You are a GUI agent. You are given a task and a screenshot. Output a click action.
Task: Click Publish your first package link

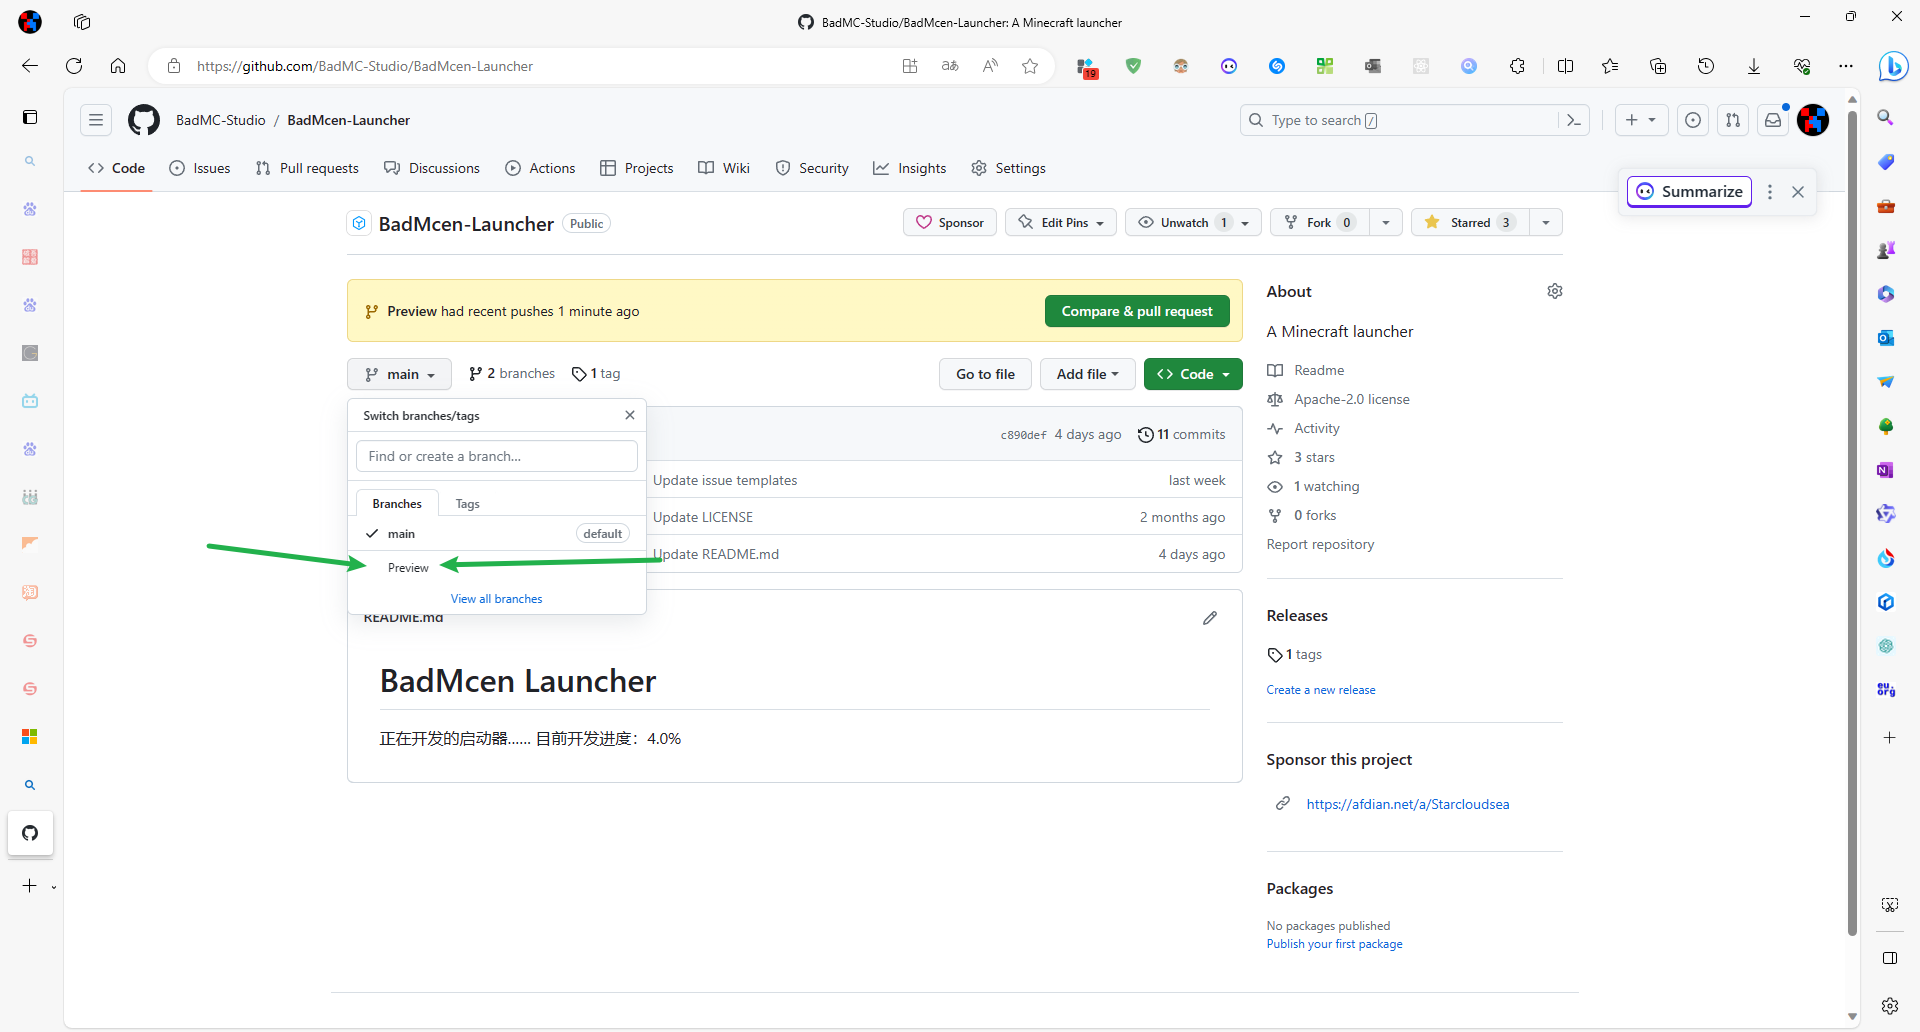[x=1335, y=944]
